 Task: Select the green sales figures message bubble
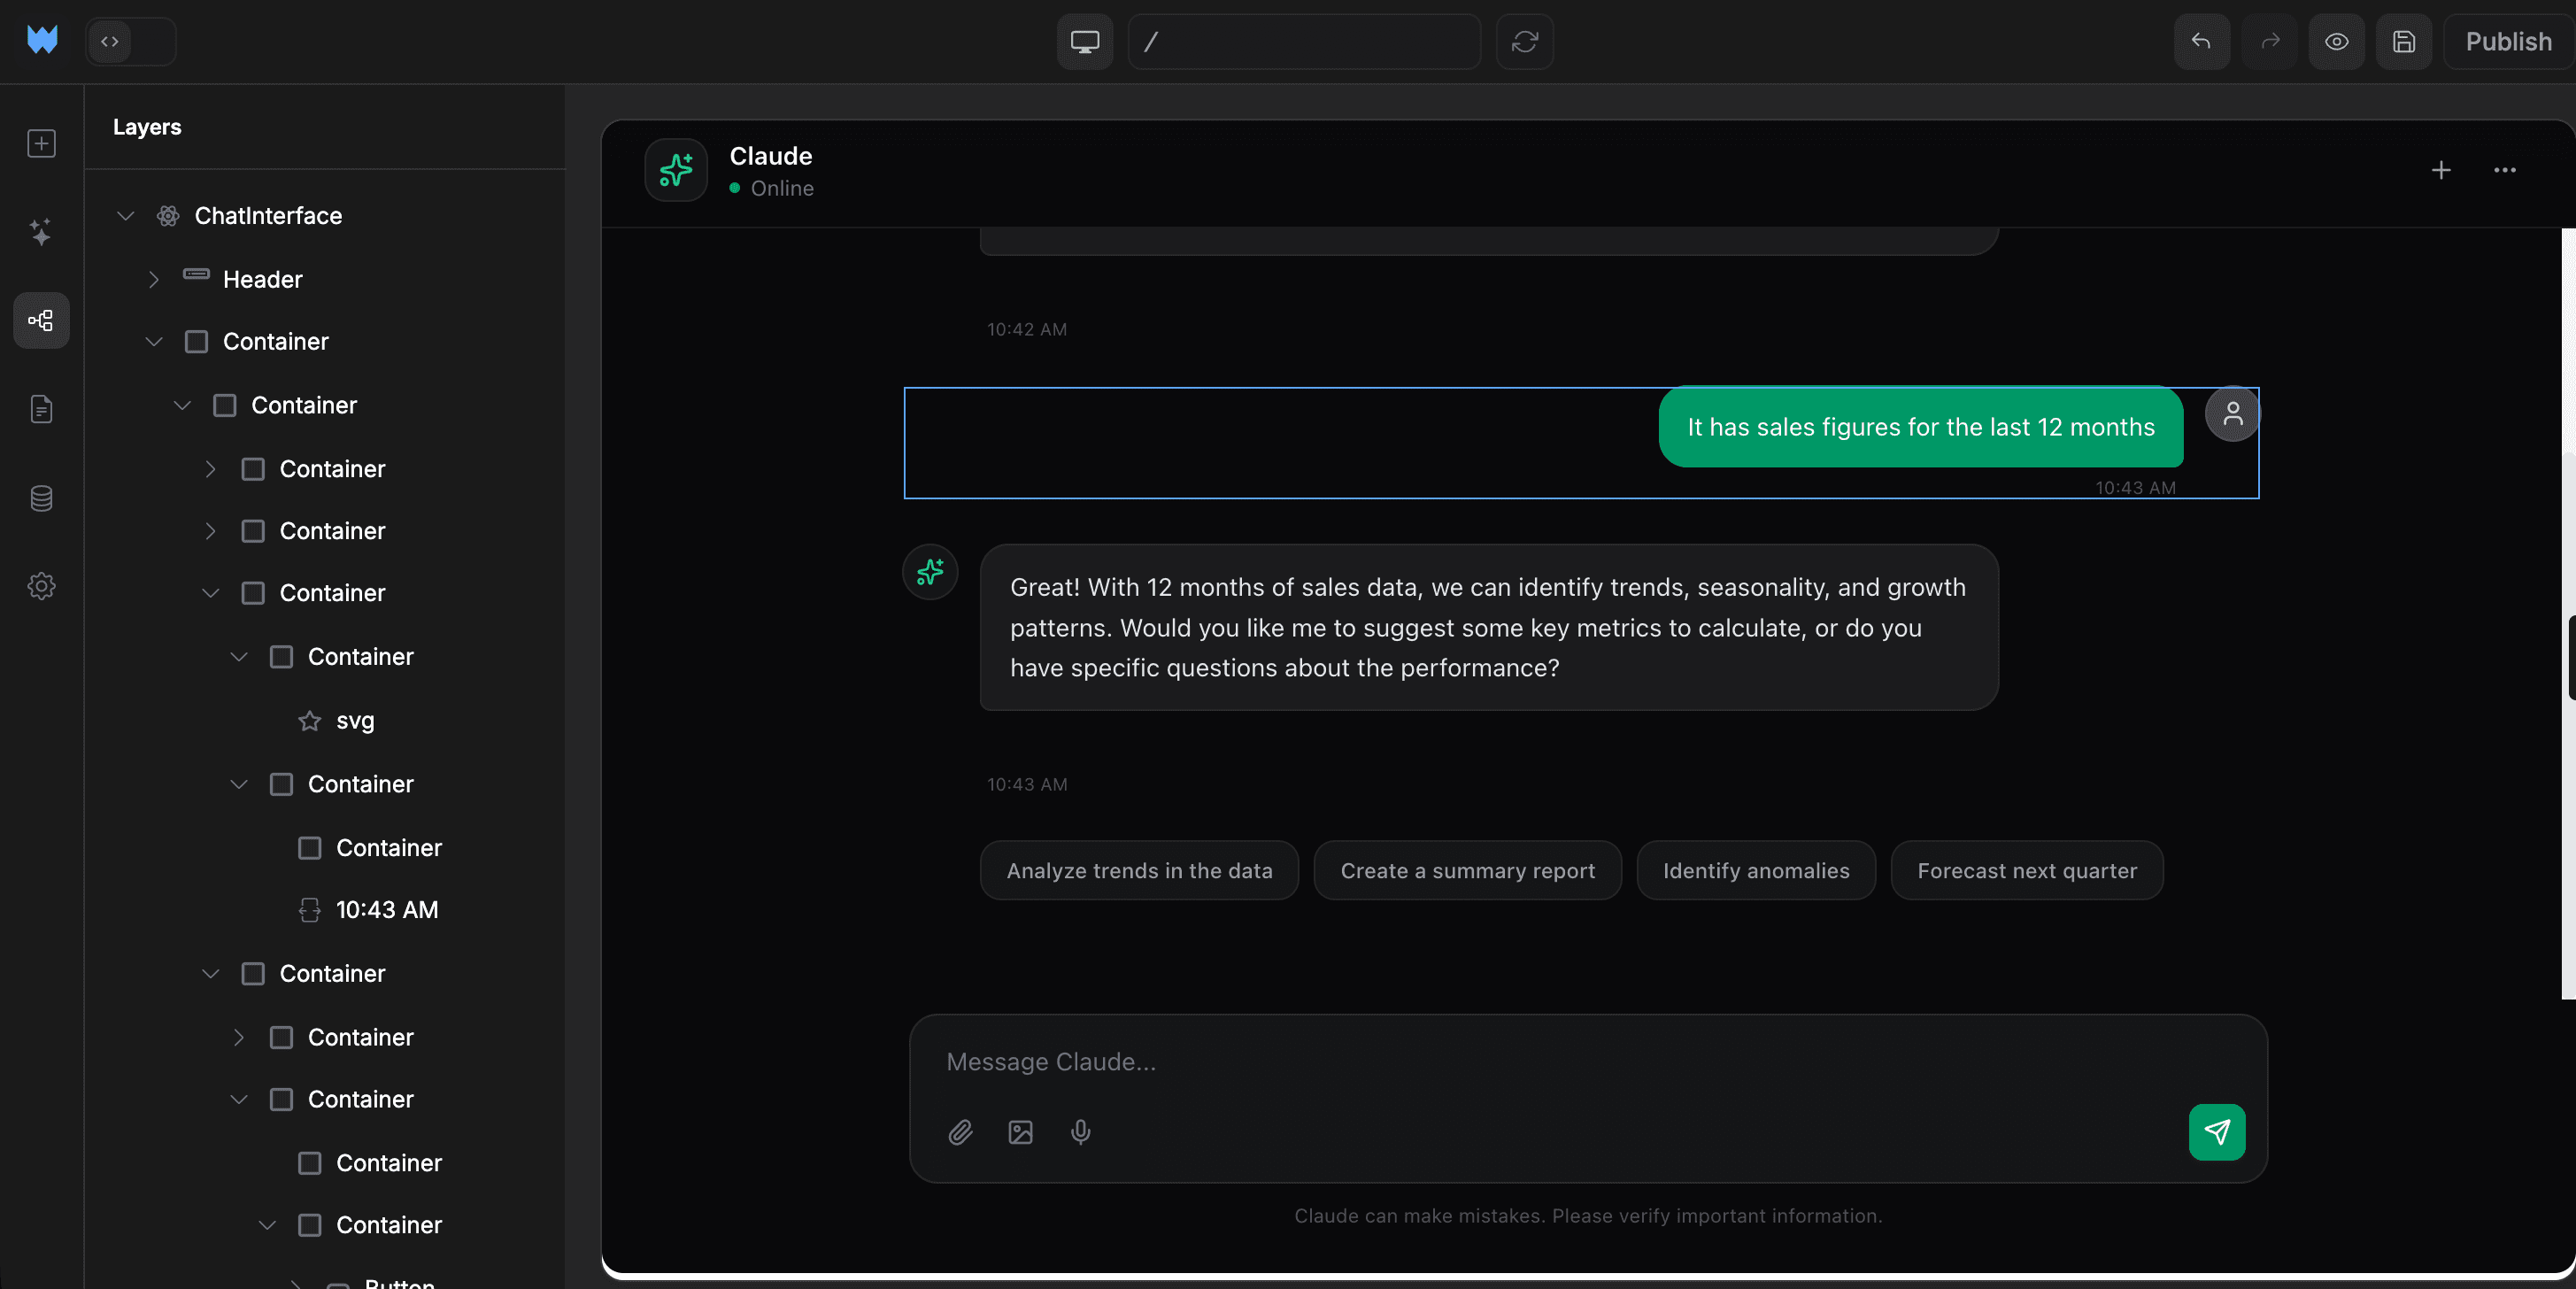(x=1920, y=427)
